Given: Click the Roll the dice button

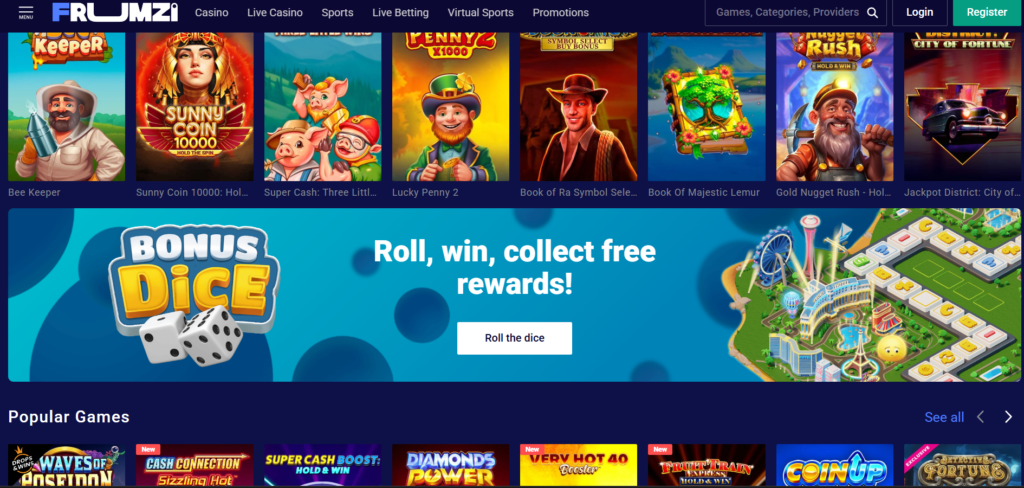Looking at the screenshot, I should (515, 338).
